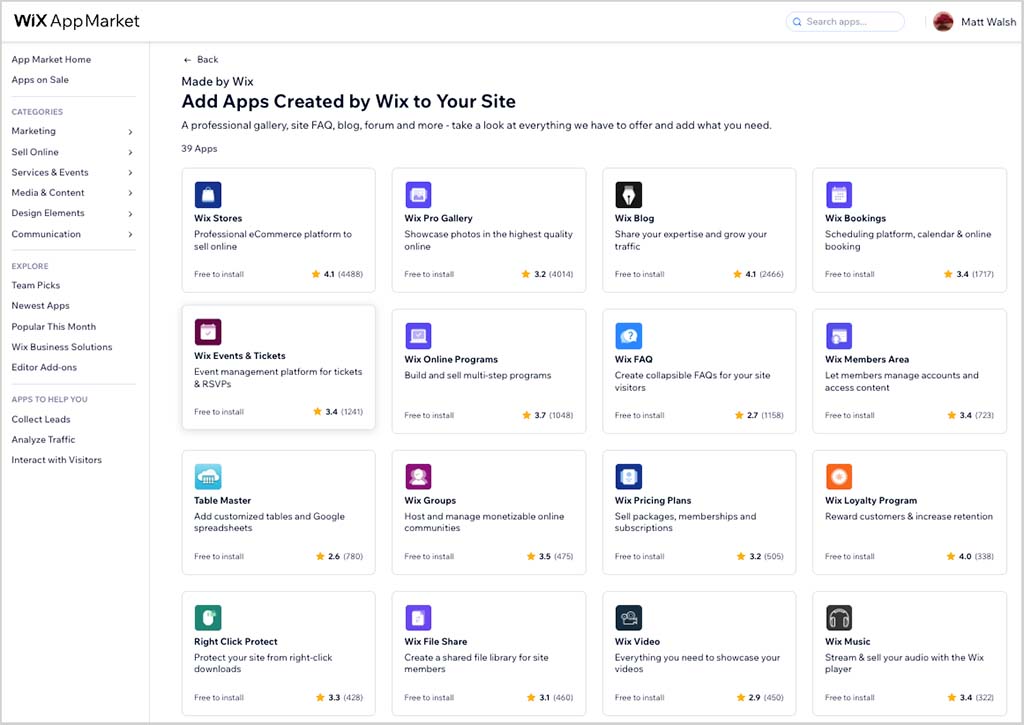
Task: Click Free to install under Wix Blog
Action: (x=639, y=274)
